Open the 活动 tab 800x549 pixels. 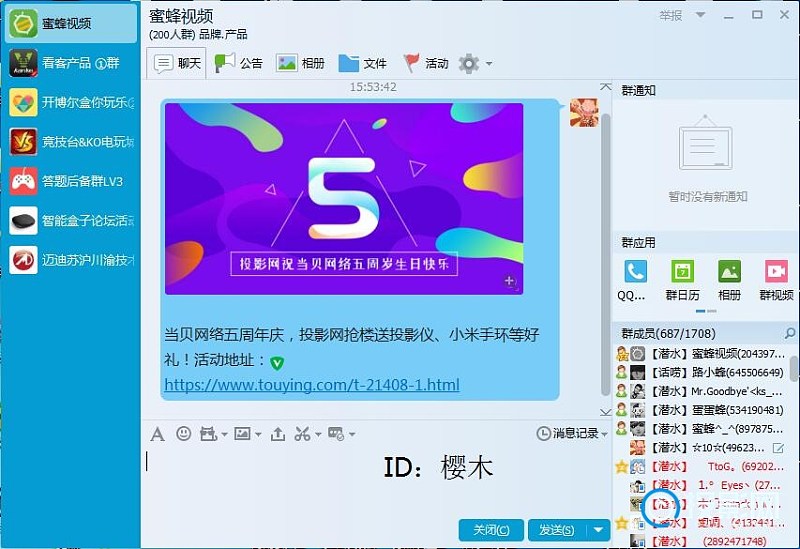pyautogui.click(x=426, y=63)
